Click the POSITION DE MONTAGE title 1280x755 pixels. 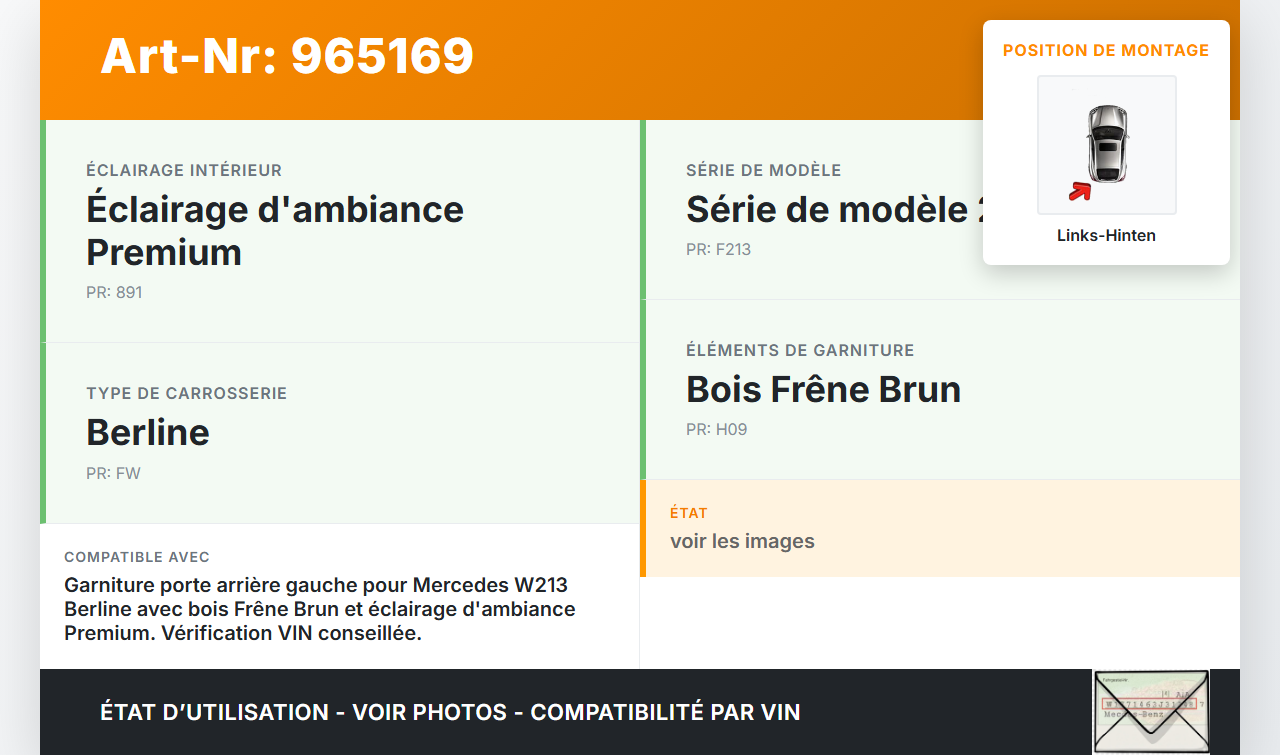click(1106, 50)
